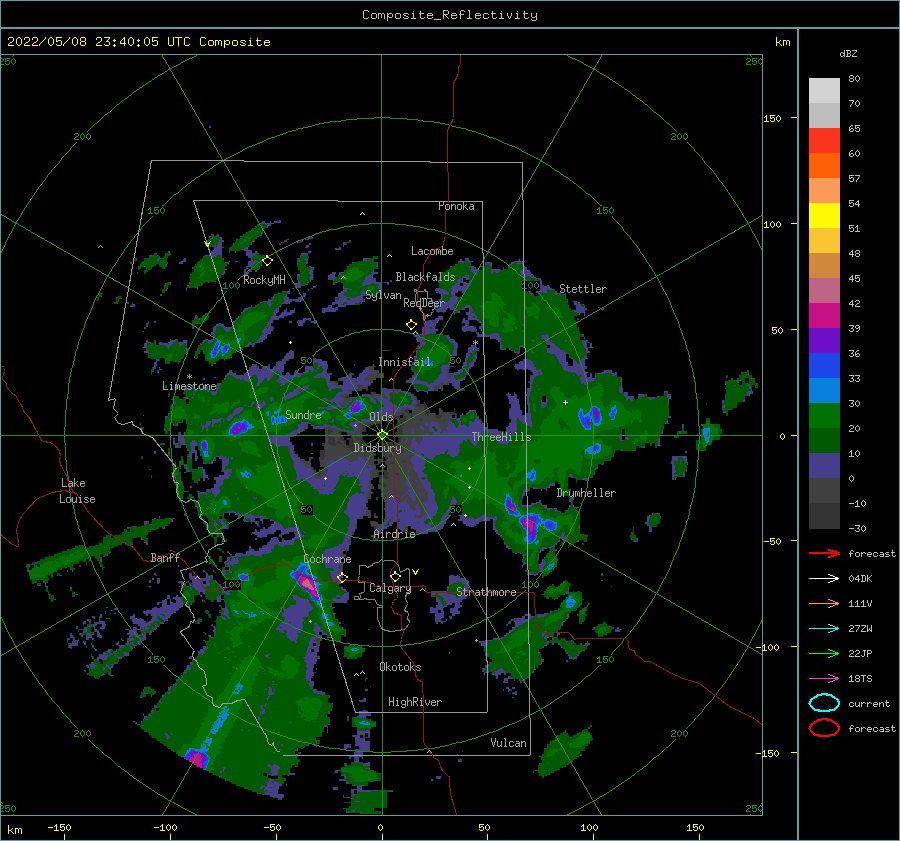Click the Okotoks city label
This screenshot has height=841, width=900.
click(x=400, y=667)
